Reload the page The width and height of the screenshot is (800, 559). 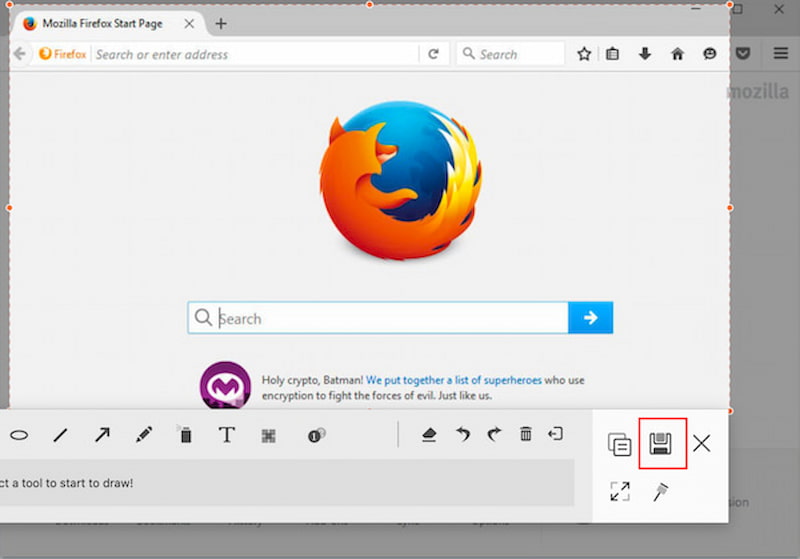point(434,54)
